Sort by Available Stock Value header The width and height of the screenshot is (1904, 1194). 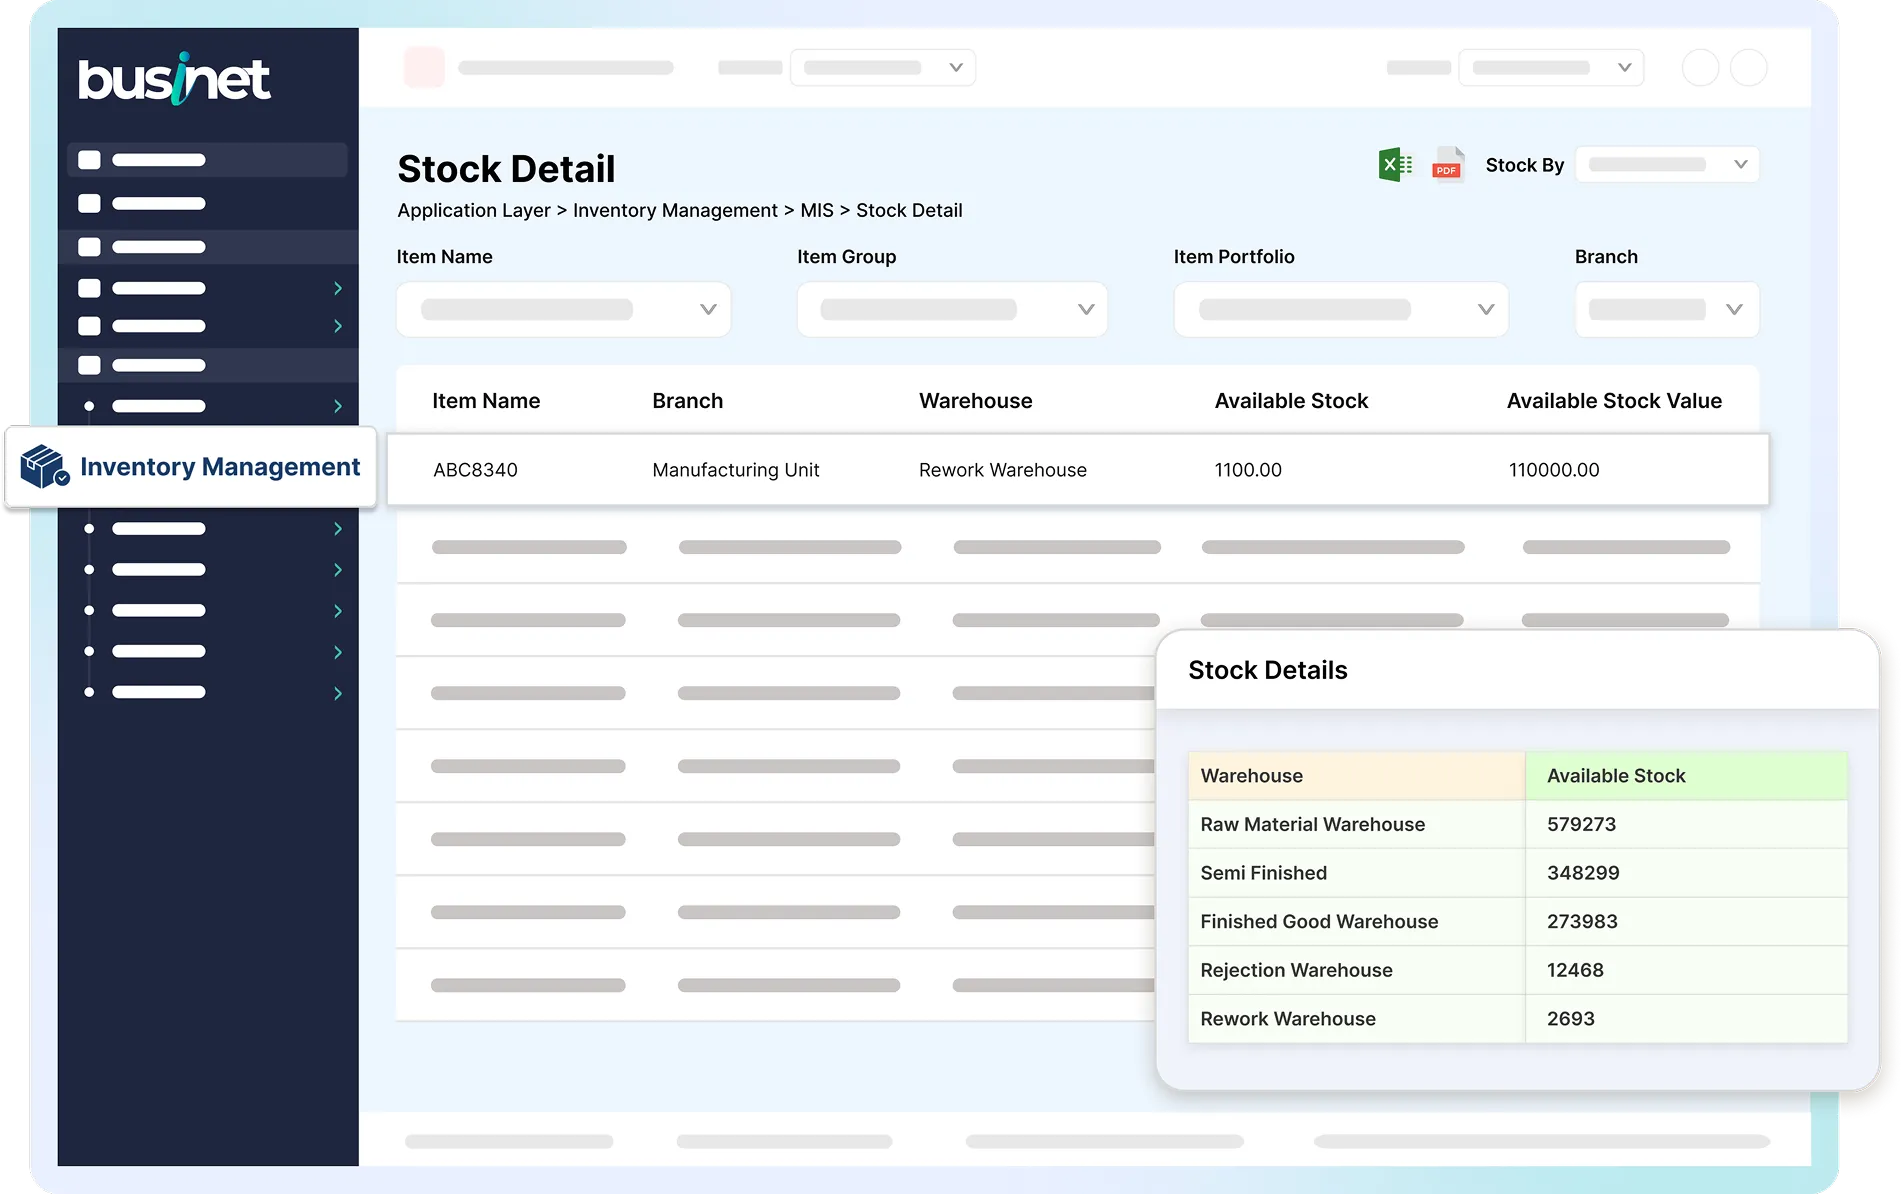coord(1614,401)
